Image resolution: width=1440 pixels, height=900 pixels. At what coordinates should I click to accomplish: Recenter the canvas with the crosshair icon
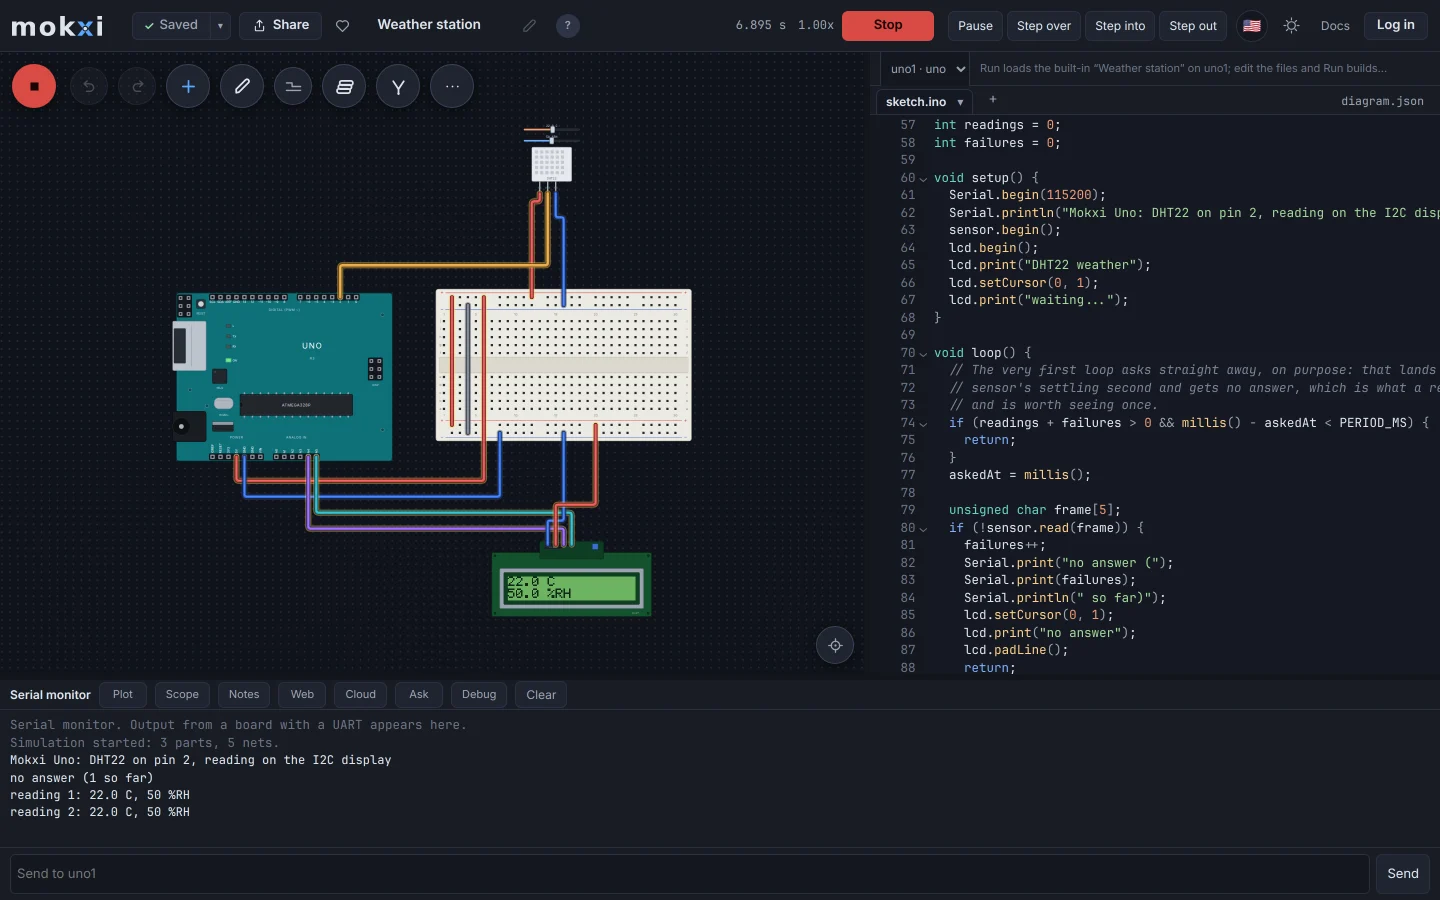[x=835, y=645]
